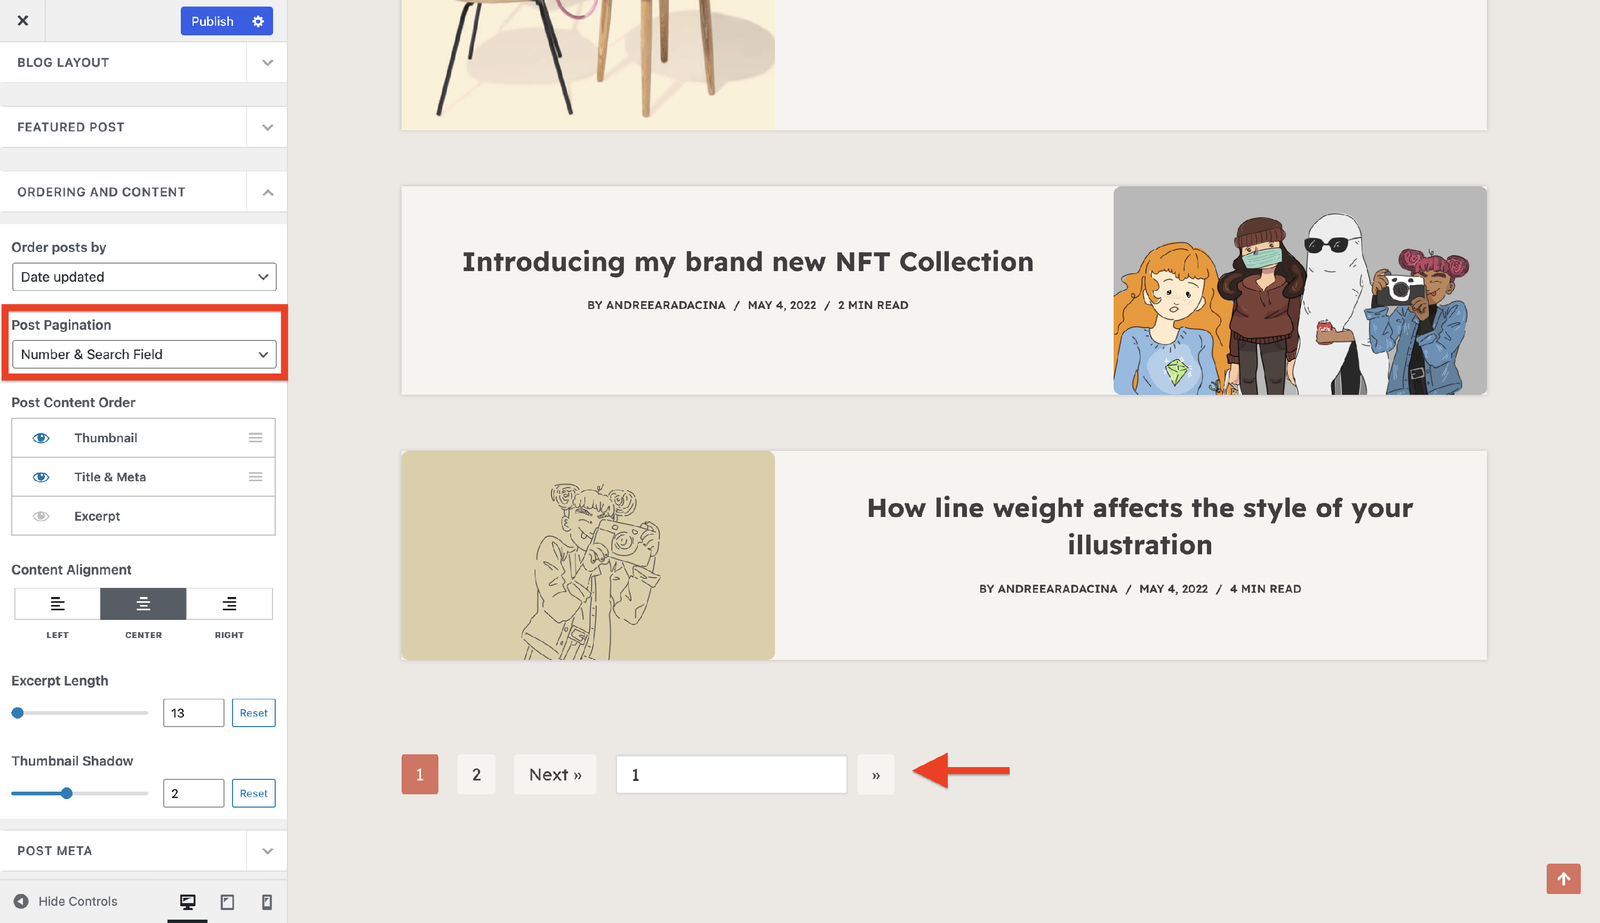
Task: Switch to mobile preview device icon
Action: [267, 902]
